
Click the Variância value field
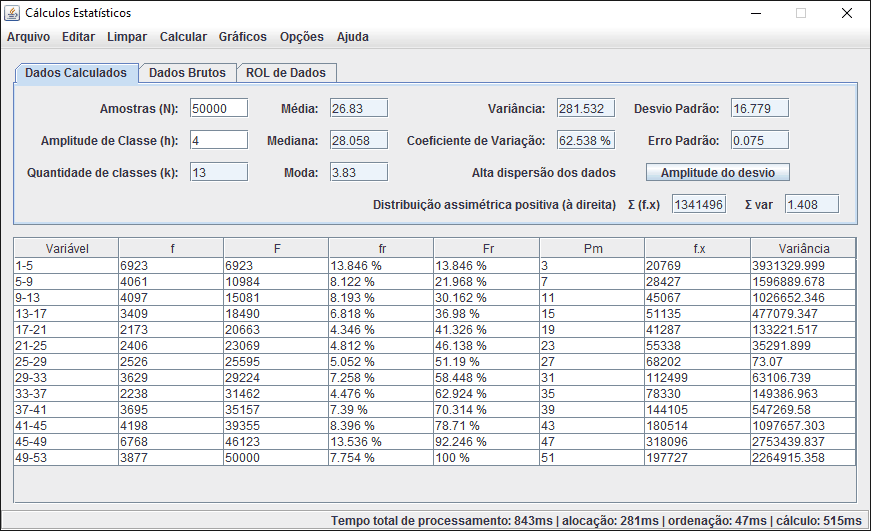pos(586,108)
